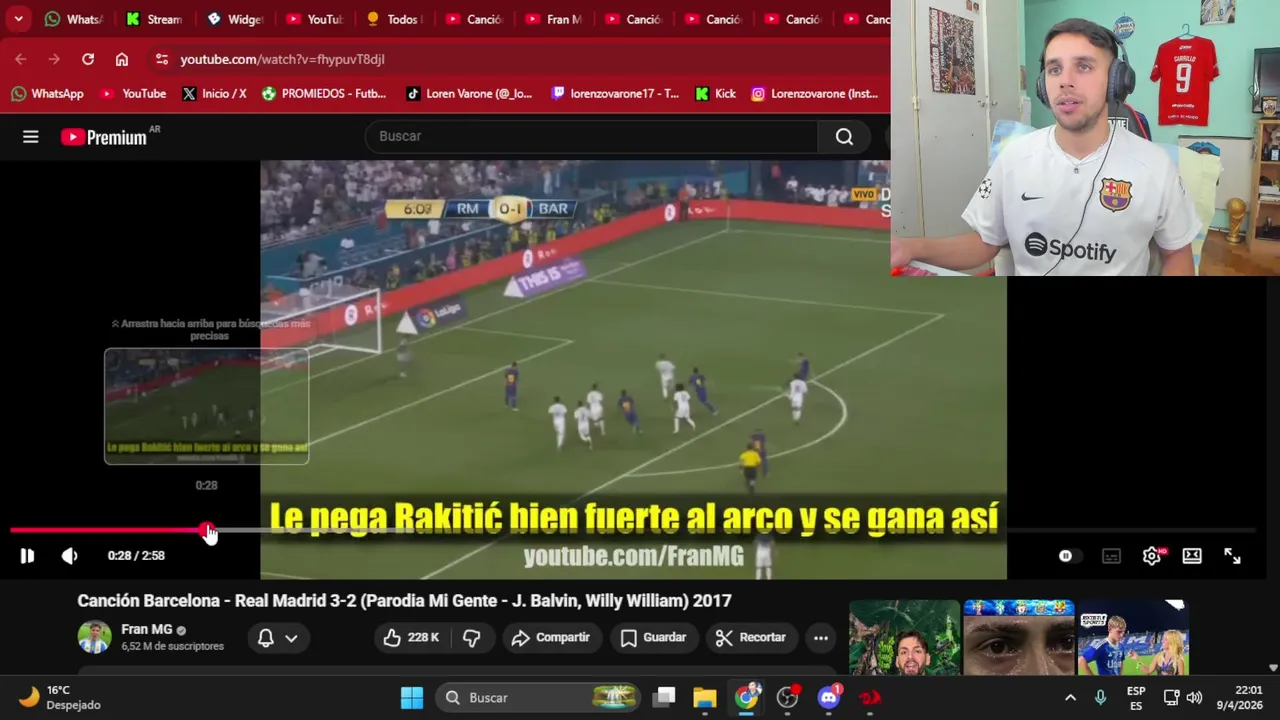Switch to the Todos tab
Viewport: 1280px width, 720px height.
pyautogui.click(x=394, y=19)
